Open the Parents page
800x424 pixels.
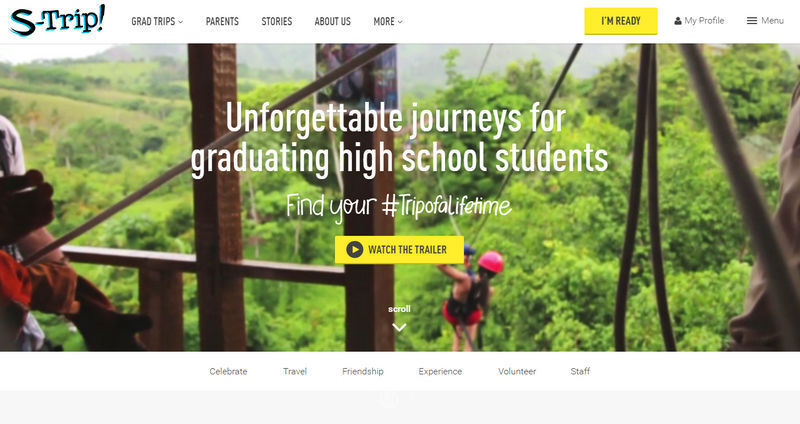tap(222, 21)
